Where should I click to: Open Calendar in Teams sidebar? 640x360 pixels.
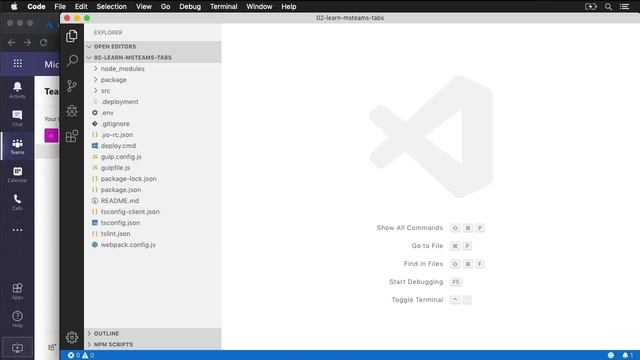(x=17, y=174)
